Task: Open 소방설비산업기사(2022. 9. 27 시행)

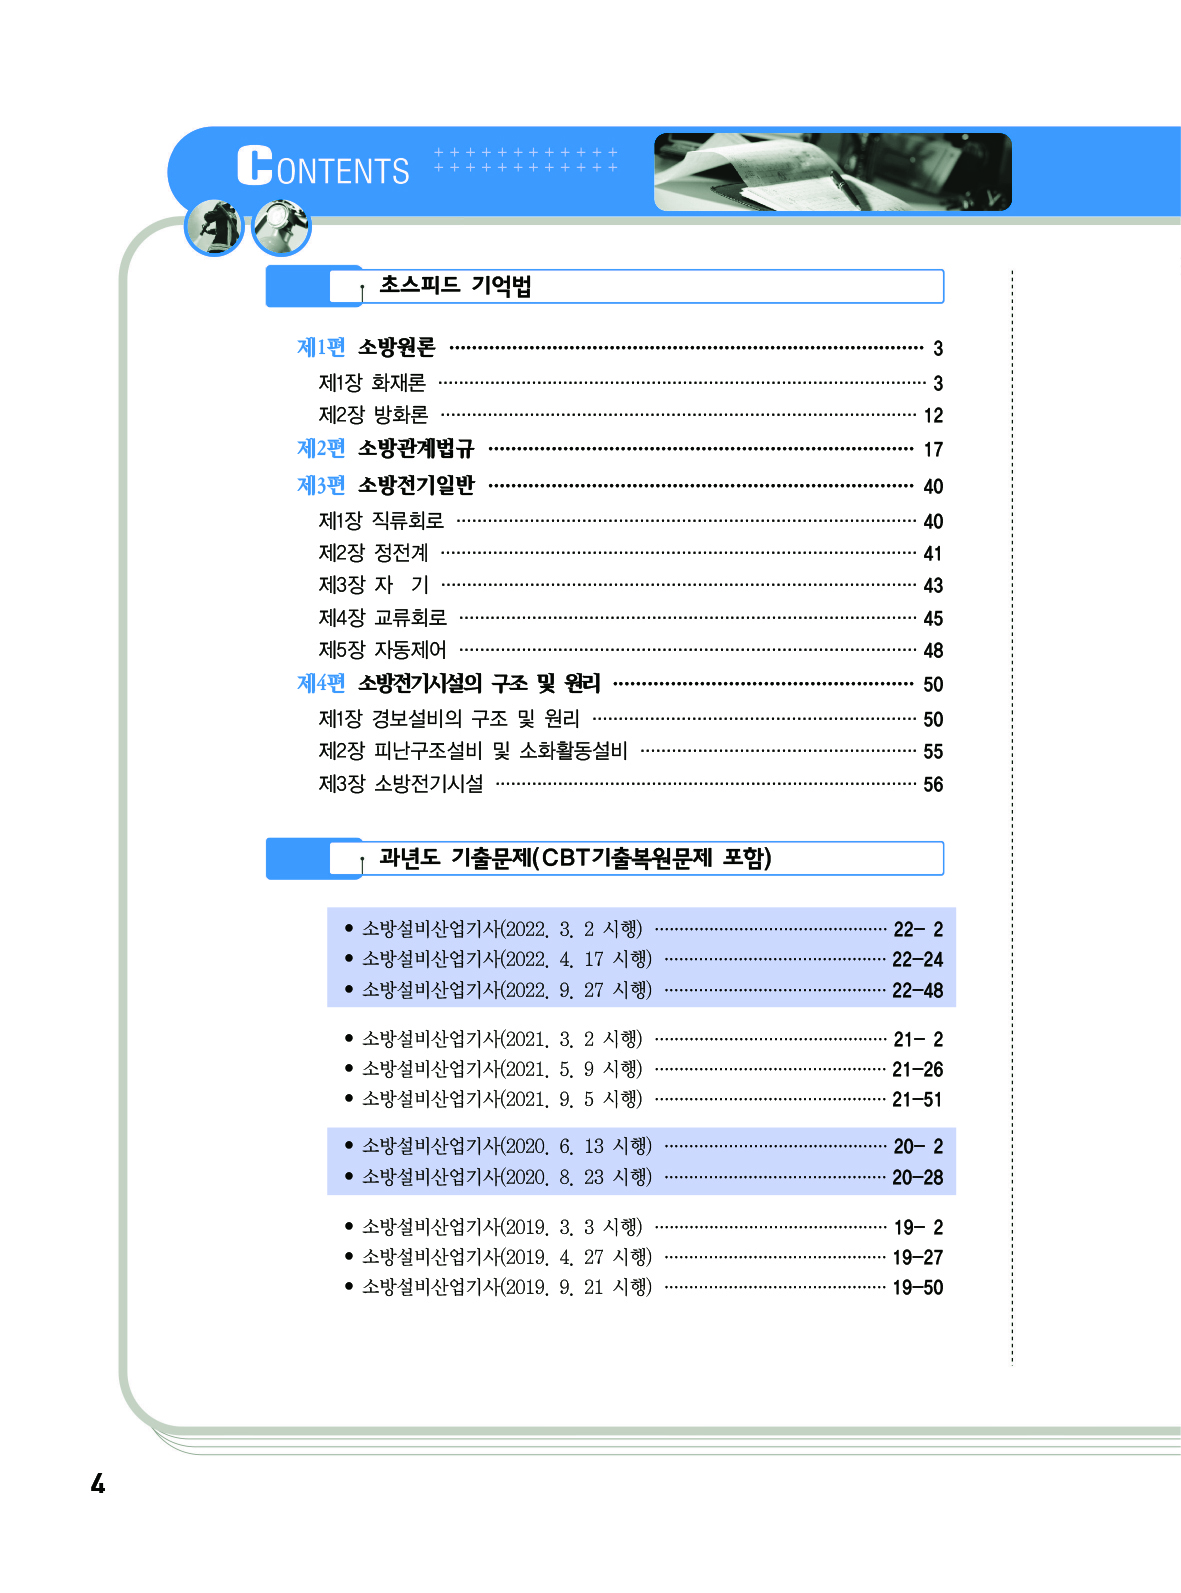Action: point(643,990)
